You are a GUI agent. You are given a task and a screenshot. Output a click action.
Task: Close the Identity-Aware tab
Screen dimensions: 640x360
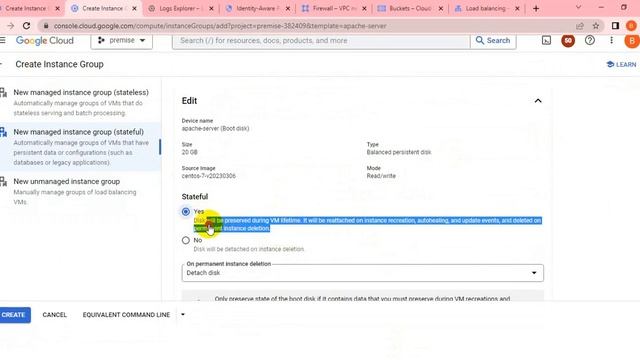[x=288, y=8]
